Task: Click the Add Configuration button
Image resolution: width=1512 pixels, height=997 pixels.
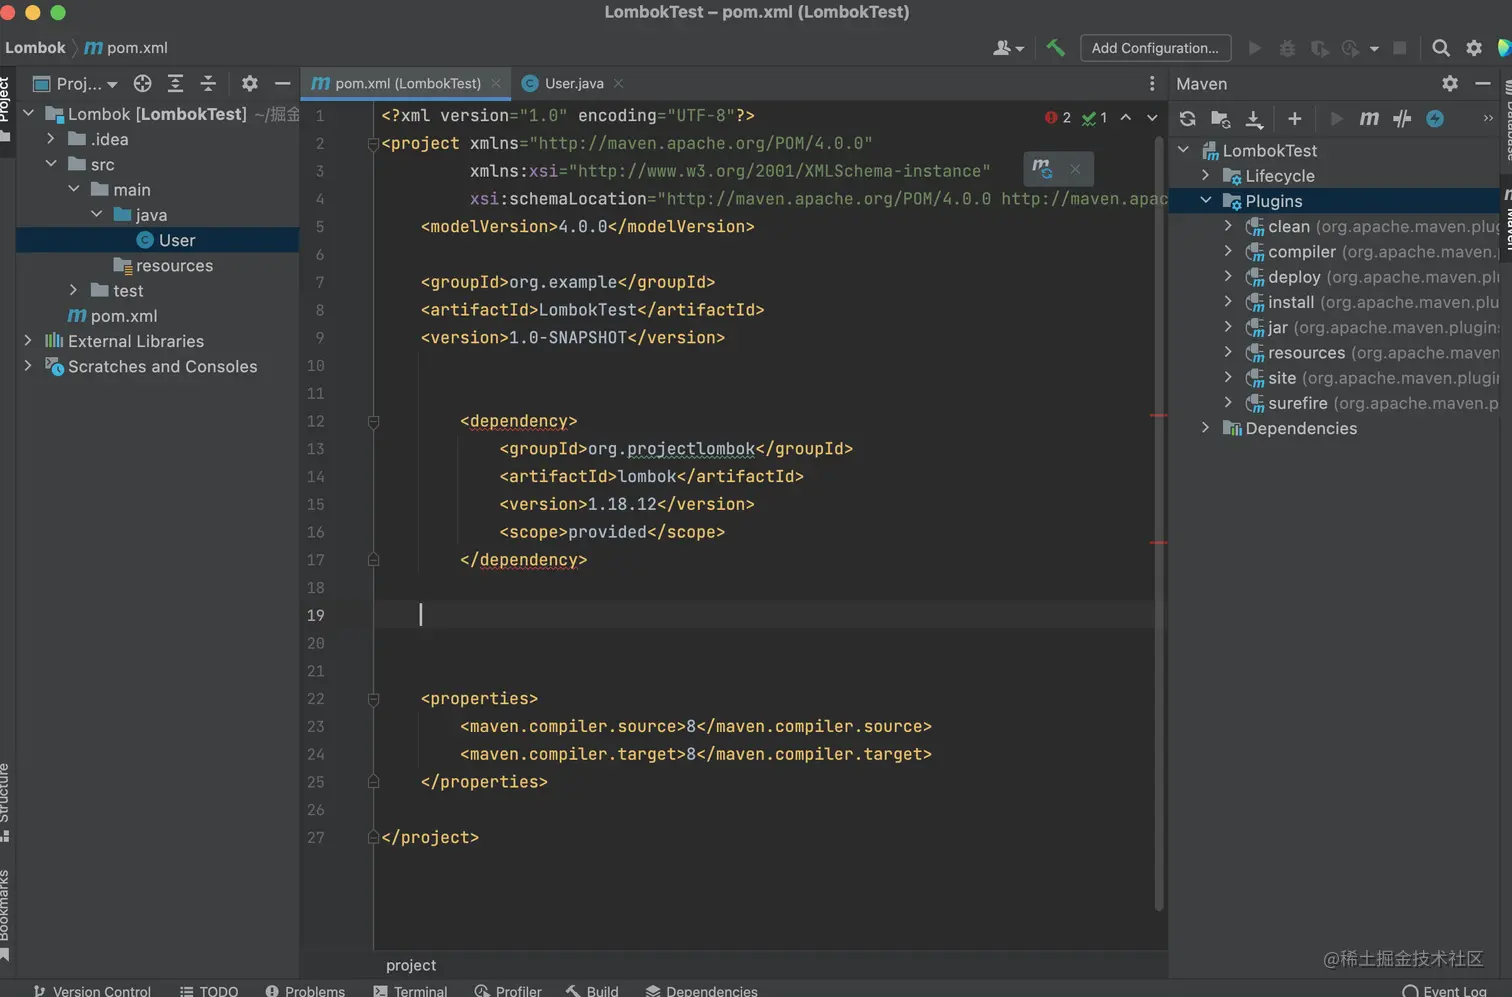Action: [x=1154, y=48]
